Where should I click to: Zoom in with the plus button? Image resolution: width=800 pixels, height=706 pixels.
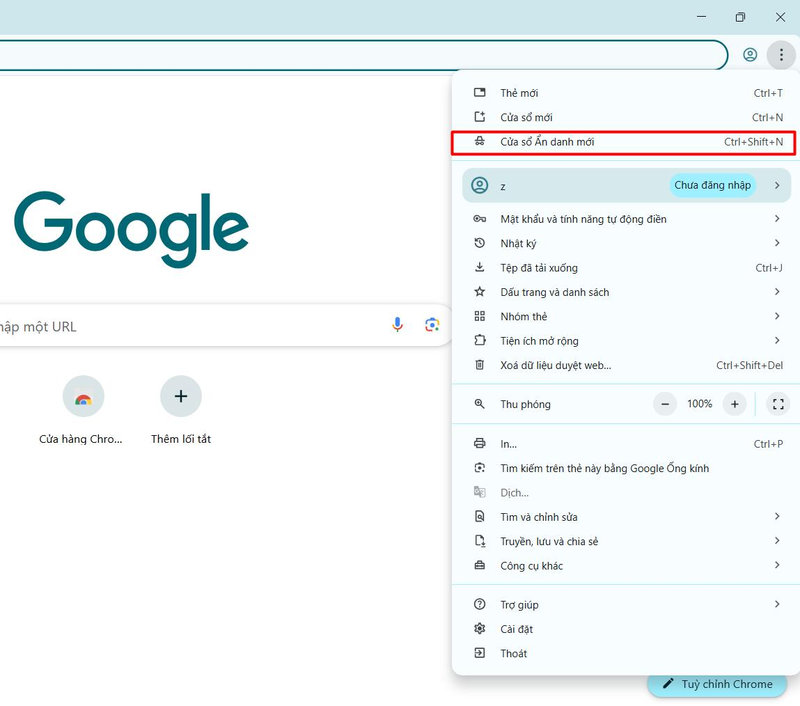click(x=734, y=404)
